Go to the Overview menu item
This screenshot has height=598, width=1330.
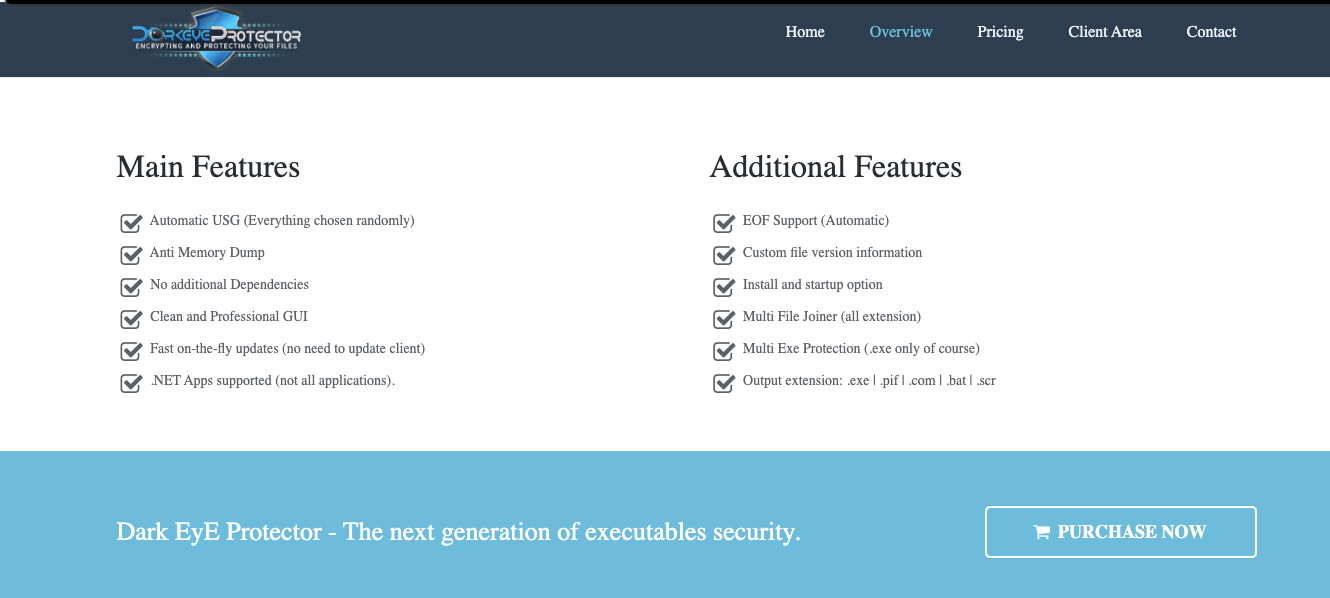pos(901,32)
